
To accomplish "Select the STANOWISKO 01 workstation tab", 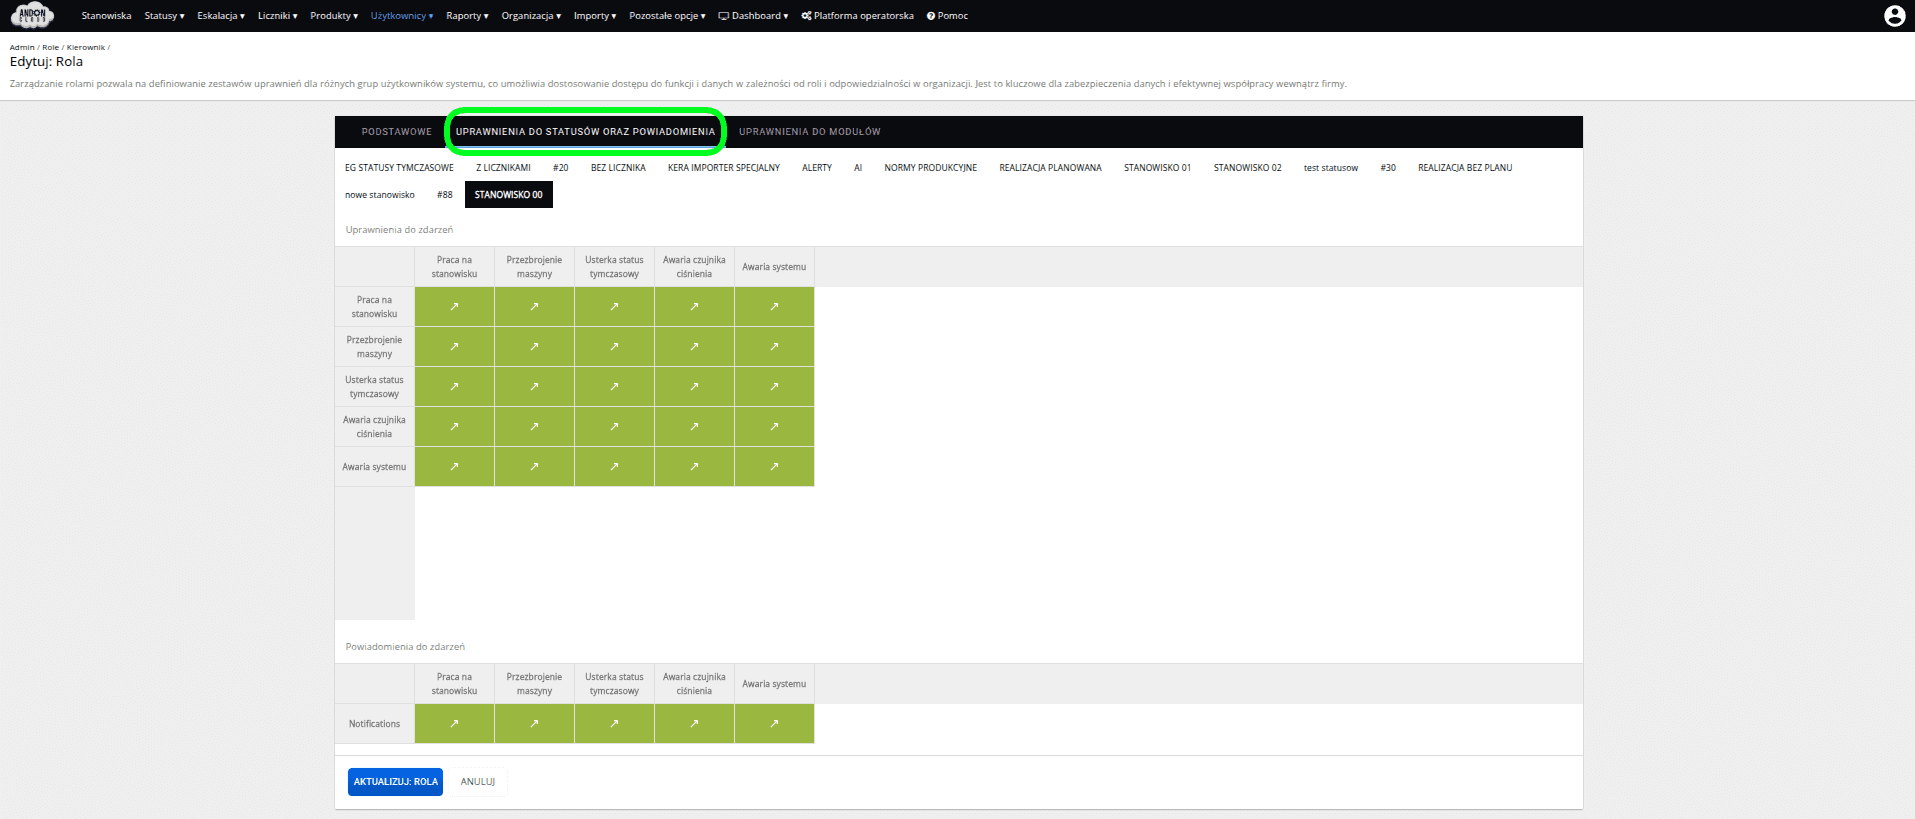I will click(1157, 168).
